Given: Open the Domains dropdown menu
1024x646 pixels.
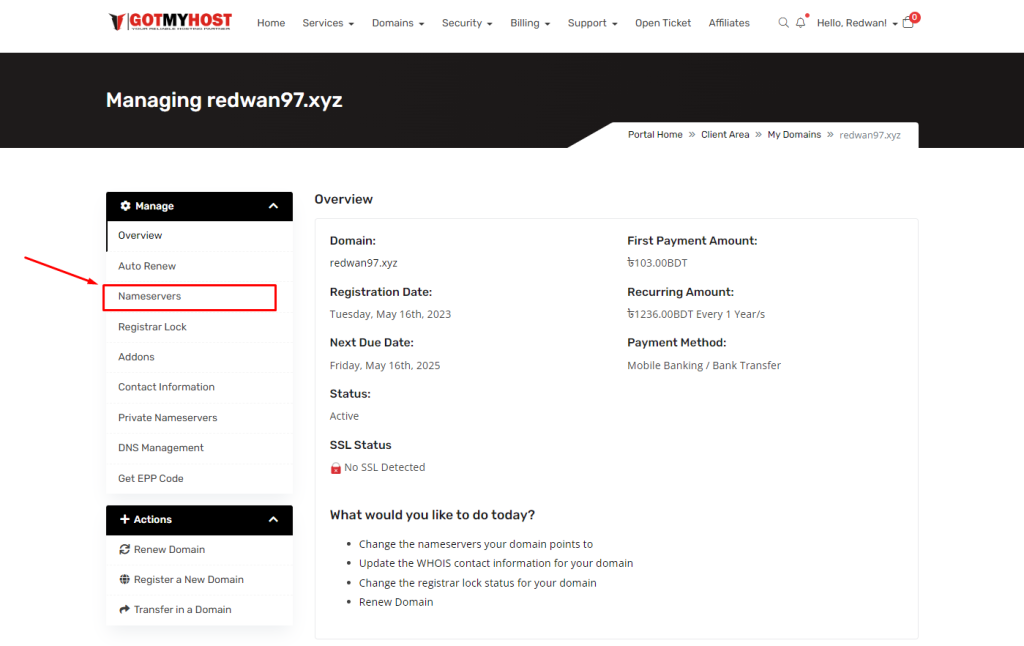Looking at the screenshot, I should (397, 23).
